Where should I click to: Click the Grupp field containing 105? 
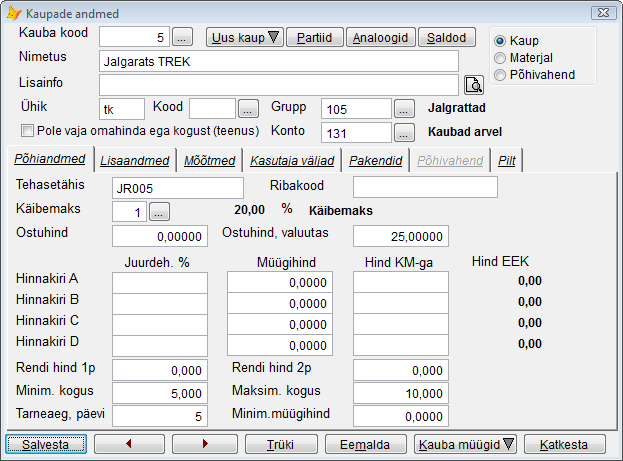pyautogui.click(x=356, y=109)
